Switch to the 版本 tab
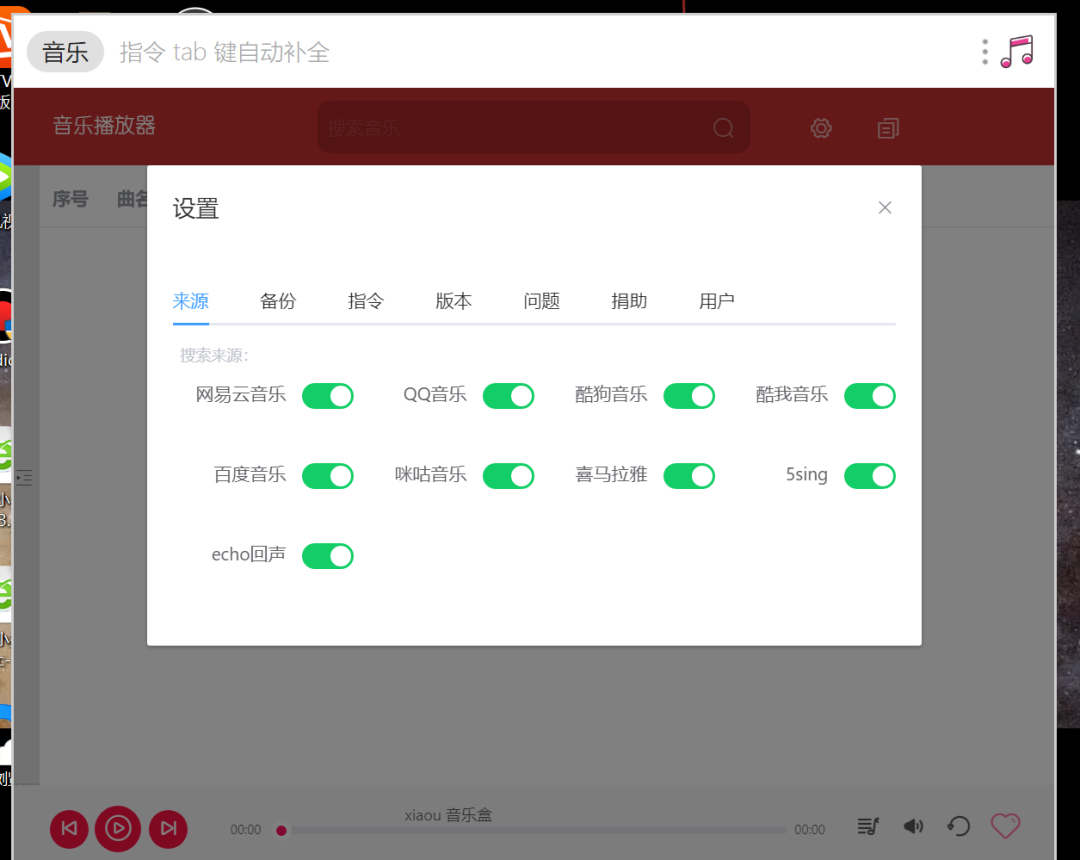 pos(454,301)
